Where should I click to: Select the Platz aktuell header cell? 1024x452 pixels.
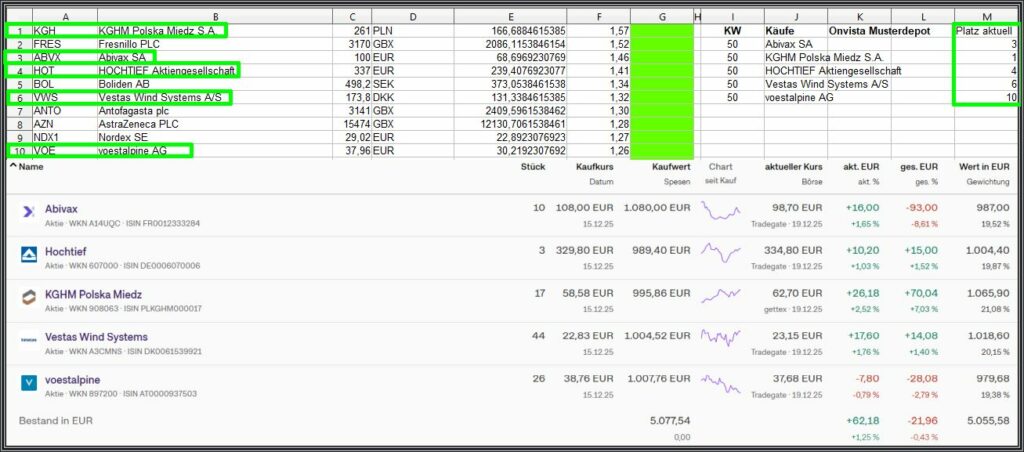[x=986, y=31]
